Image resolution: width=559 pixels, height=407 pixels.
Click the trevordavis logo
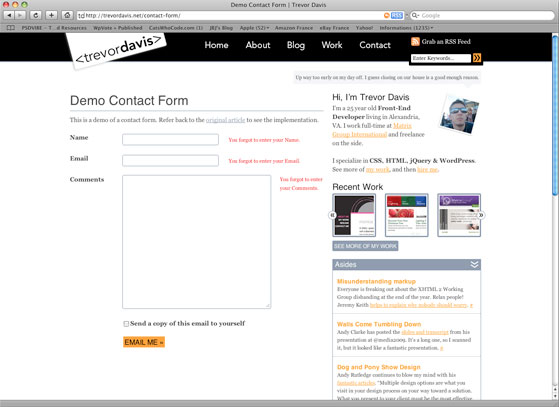[117, 51]
